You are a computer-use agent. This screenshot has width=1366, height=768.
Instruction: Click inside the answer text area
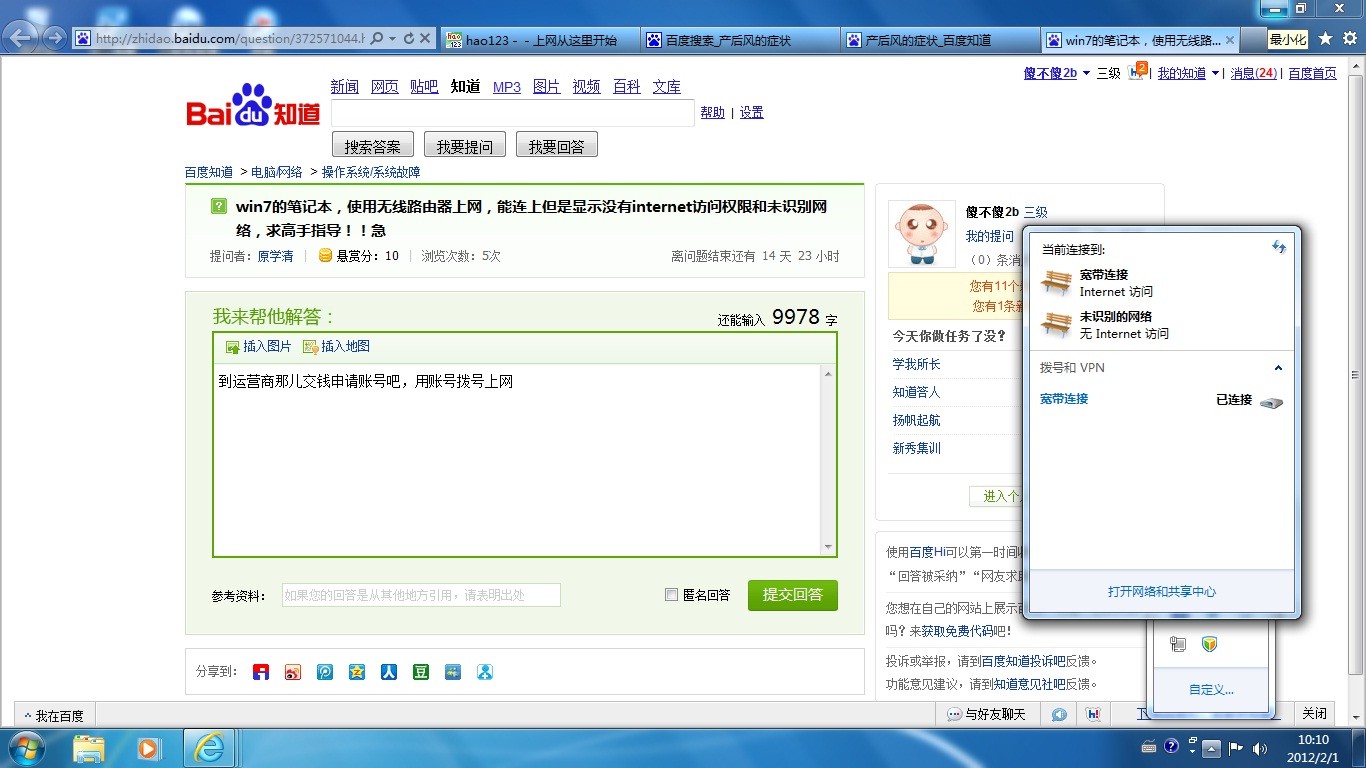click(517, 460)
